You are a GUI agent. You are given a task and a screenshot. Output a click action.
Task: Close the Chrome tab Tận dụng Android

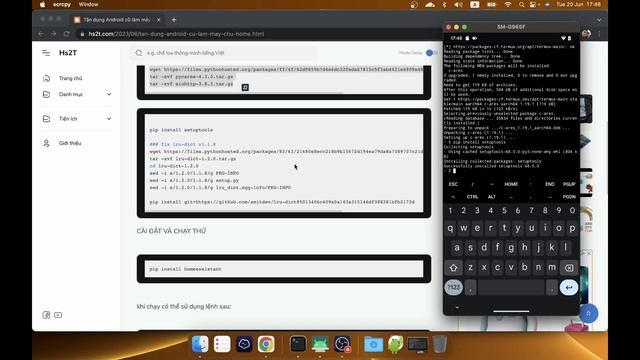(158, 20)
